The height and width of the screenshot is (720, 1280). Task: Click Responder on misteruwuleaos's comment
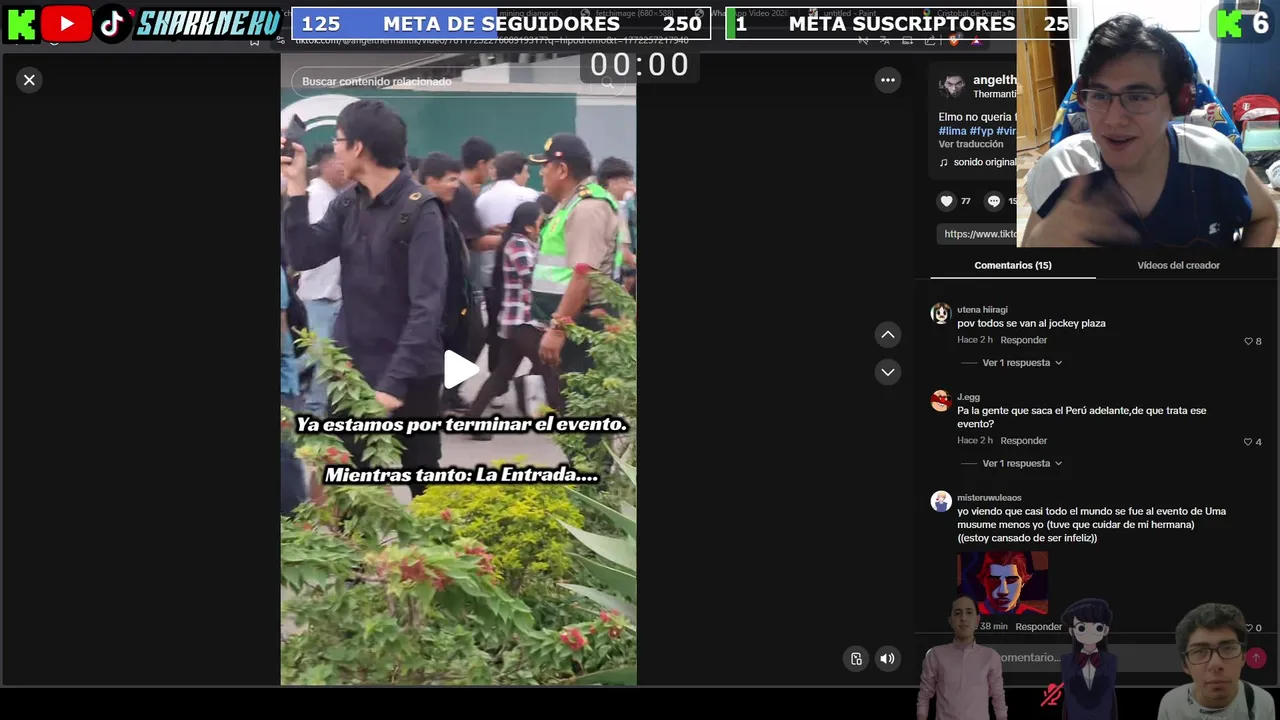tap(1039, 627)
